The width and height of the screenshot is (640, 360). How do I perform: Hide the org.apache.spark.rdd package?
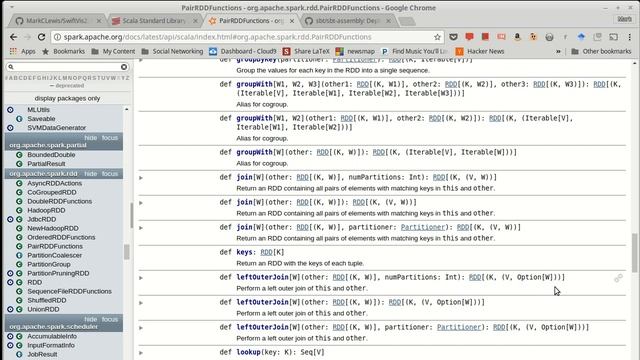point(91,173)
